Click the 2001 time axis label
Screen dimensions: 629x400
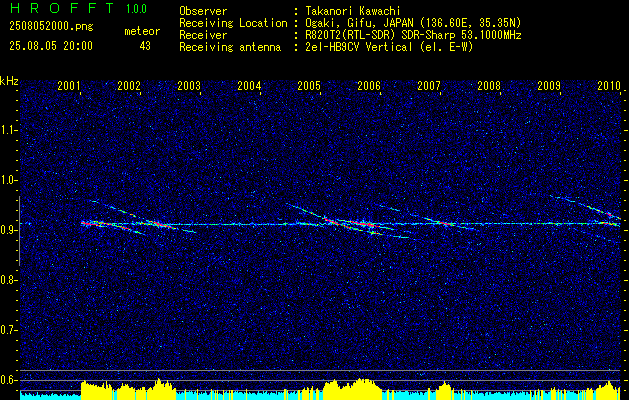(x=69, y=85)
